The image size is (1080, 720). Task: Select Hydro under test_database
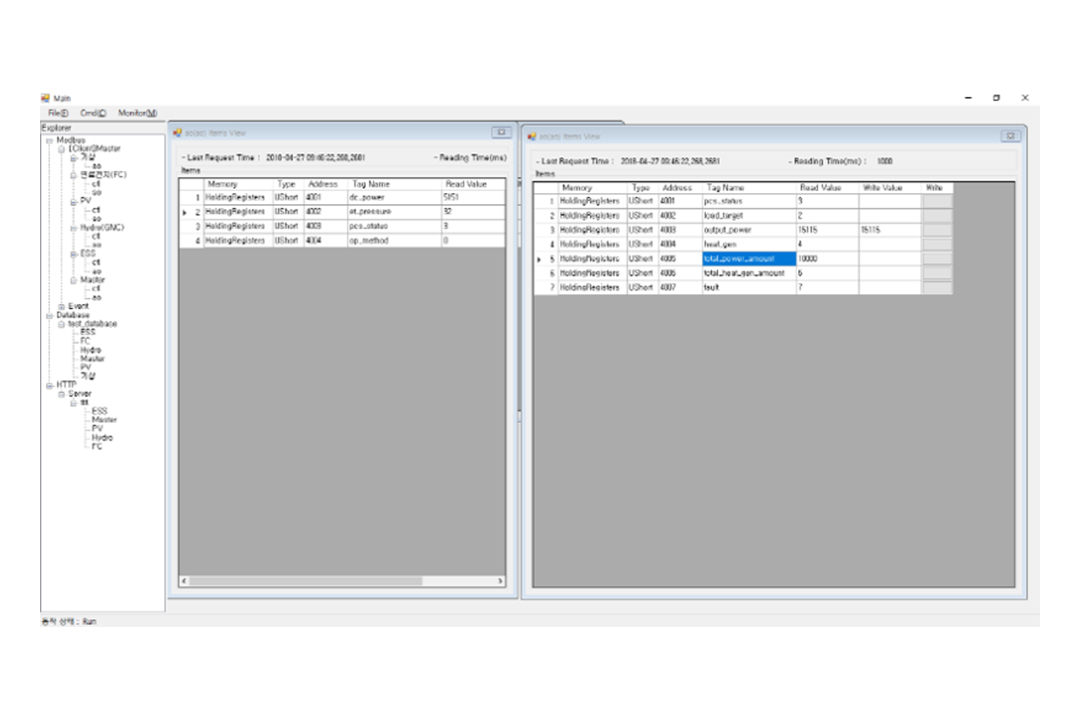point(91,350)
